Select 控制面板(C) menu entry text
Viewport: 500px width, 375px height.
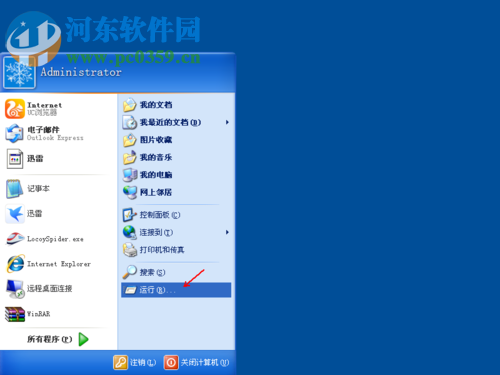click(x=160, y=215)
